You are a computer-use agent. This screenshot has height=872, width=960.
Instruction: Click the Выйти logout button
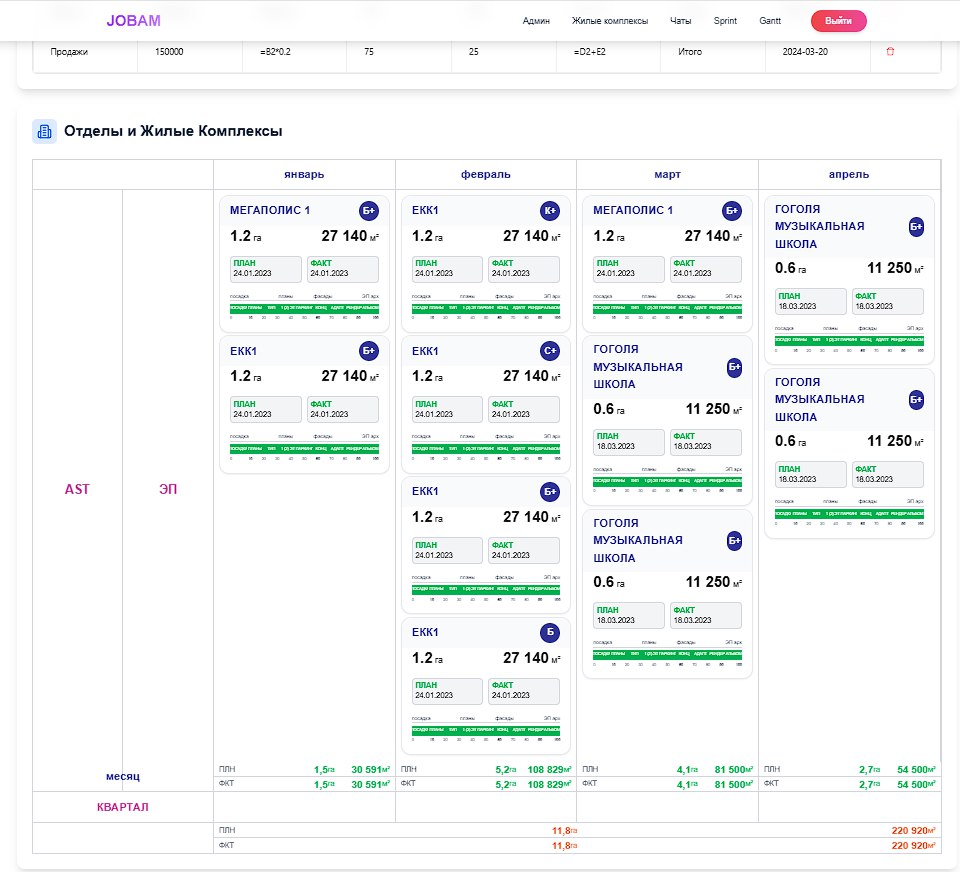[838, 21]
